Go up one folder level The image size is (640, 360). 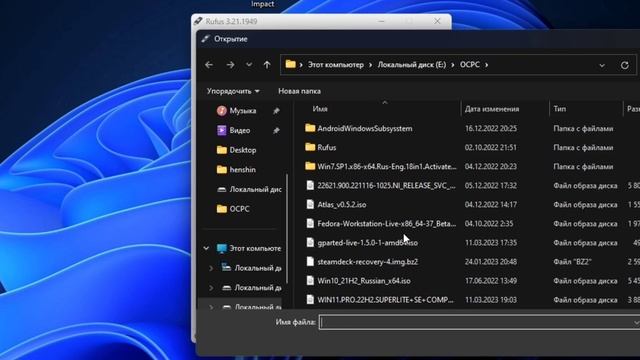tap(267, 65)
